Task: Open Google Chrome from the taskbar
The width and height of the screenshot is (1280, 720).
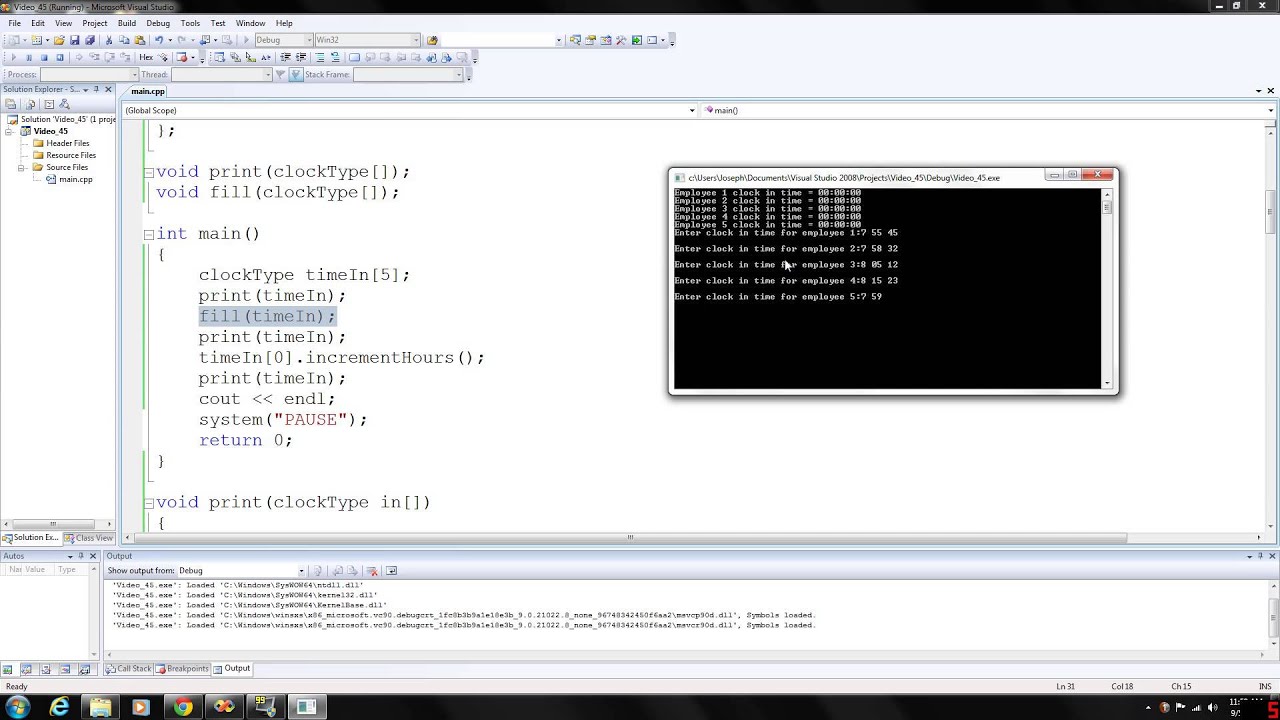Action: [183, 707]
